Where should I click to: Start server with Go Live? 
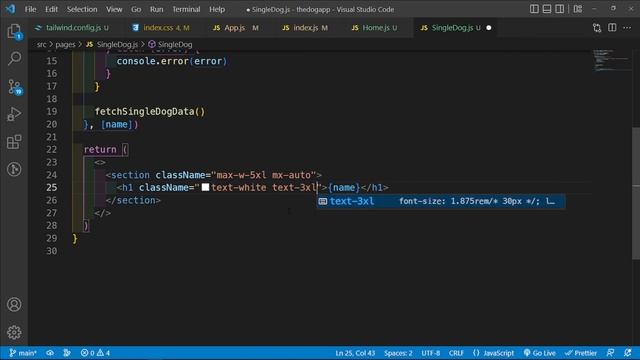tap(539, 353)
